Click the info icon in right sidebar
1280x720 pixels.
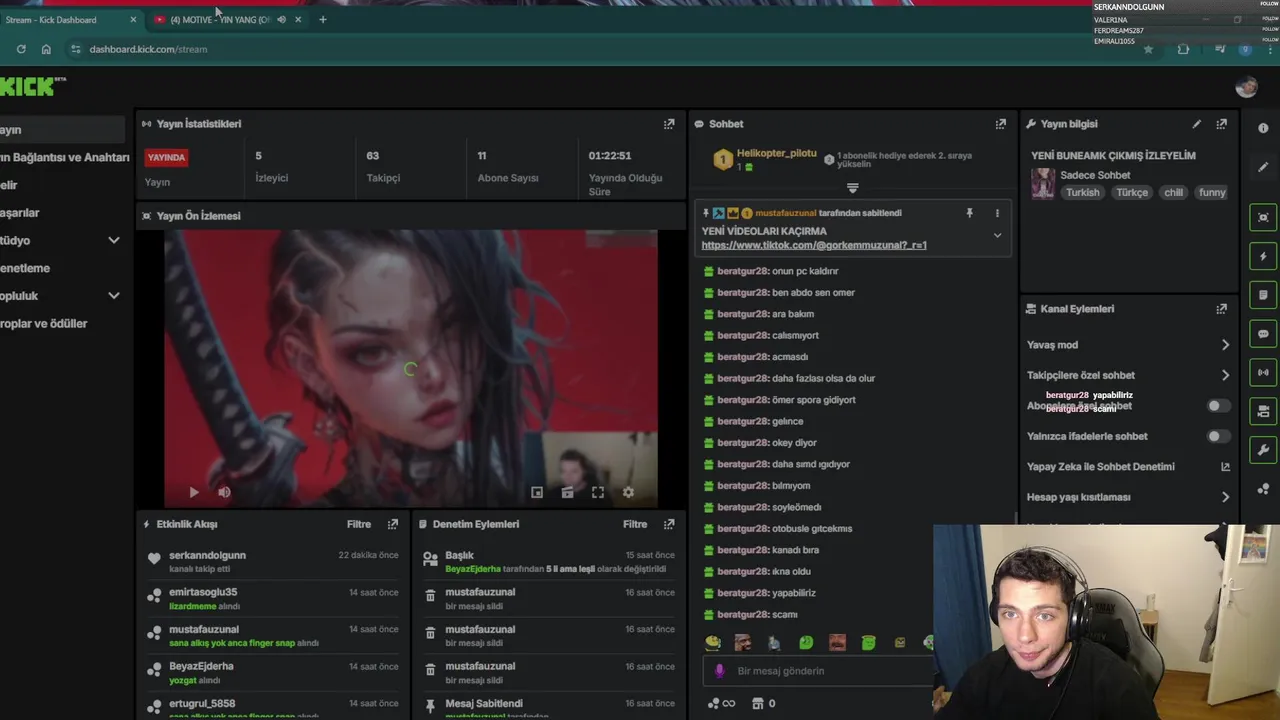[x=1263, y=129]
